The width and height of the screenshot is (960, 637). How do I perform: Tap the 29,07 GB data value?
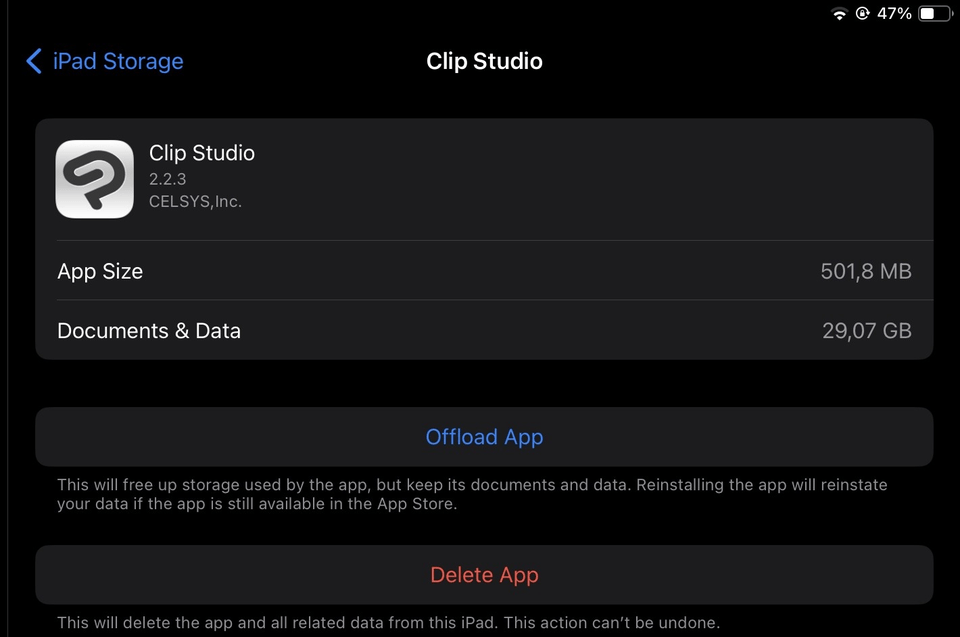coord(867,331)
